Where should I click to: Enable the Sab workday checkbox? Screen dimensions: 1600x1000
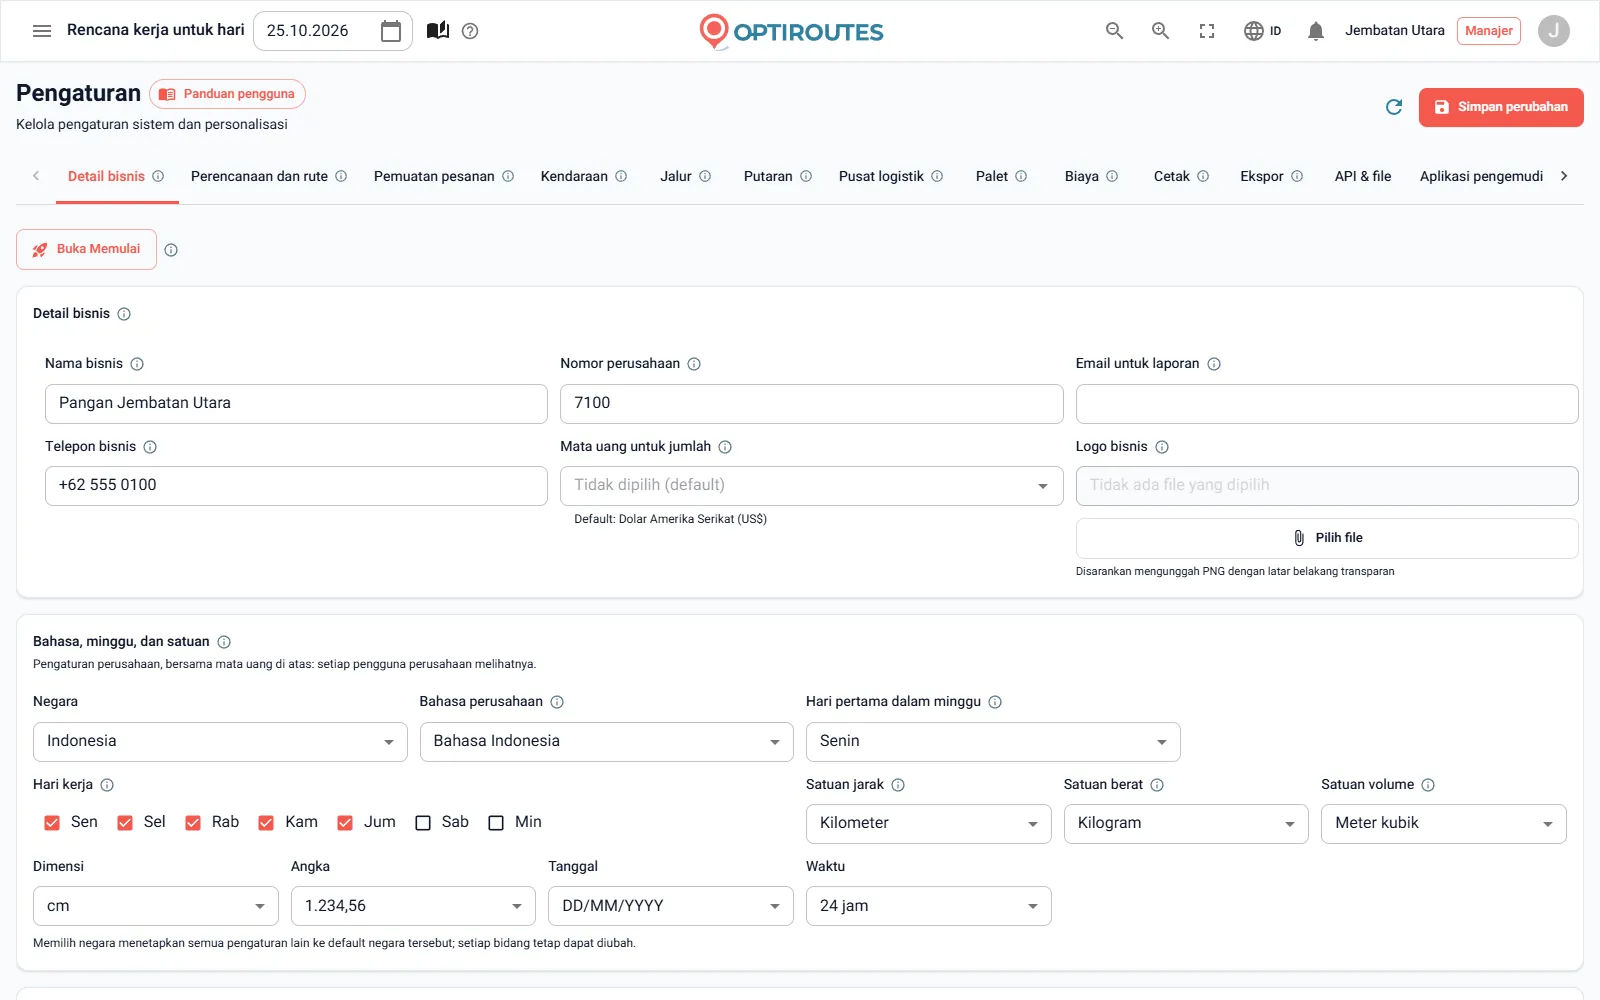coord(423,823)
